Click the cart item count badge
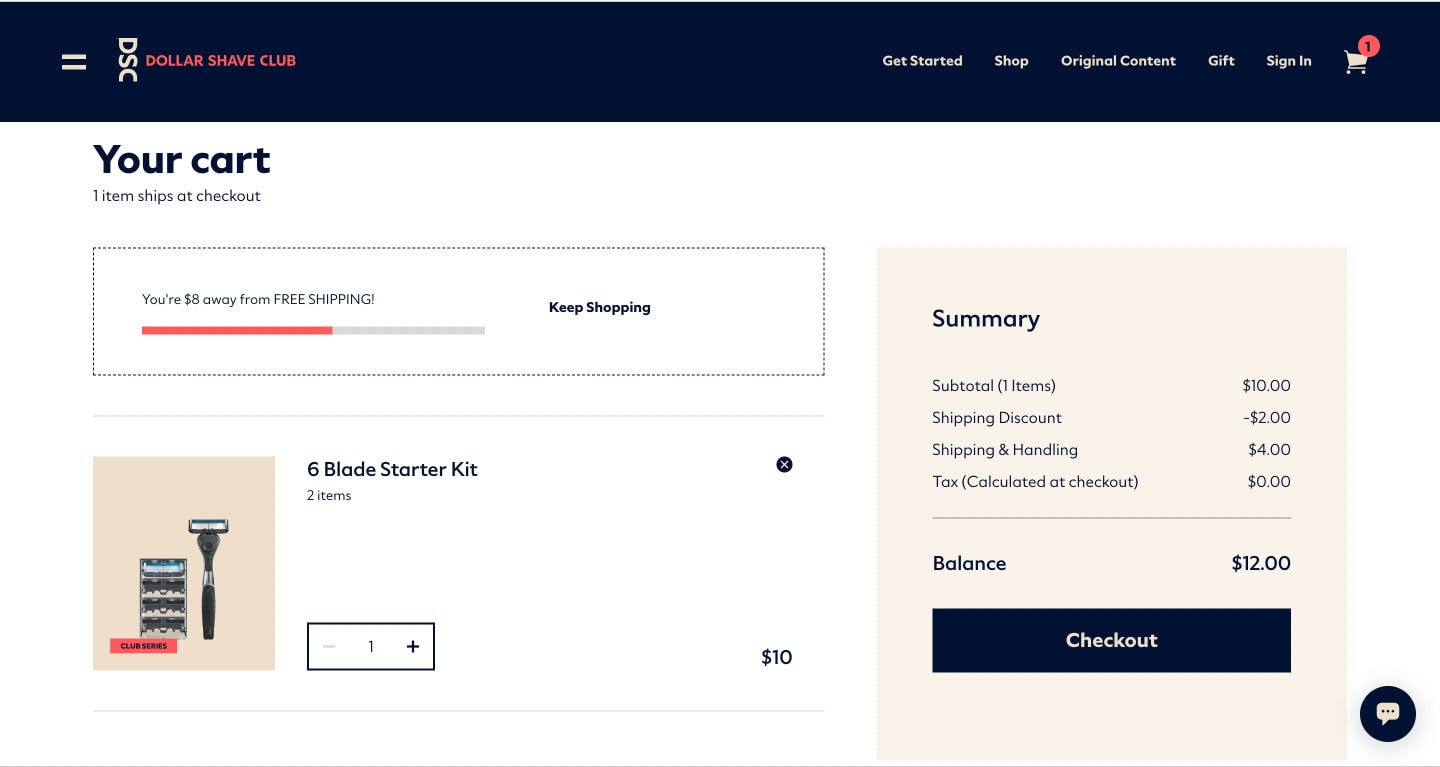The height and width of the screenshot is (767, 1440). tap(1368, 46)
